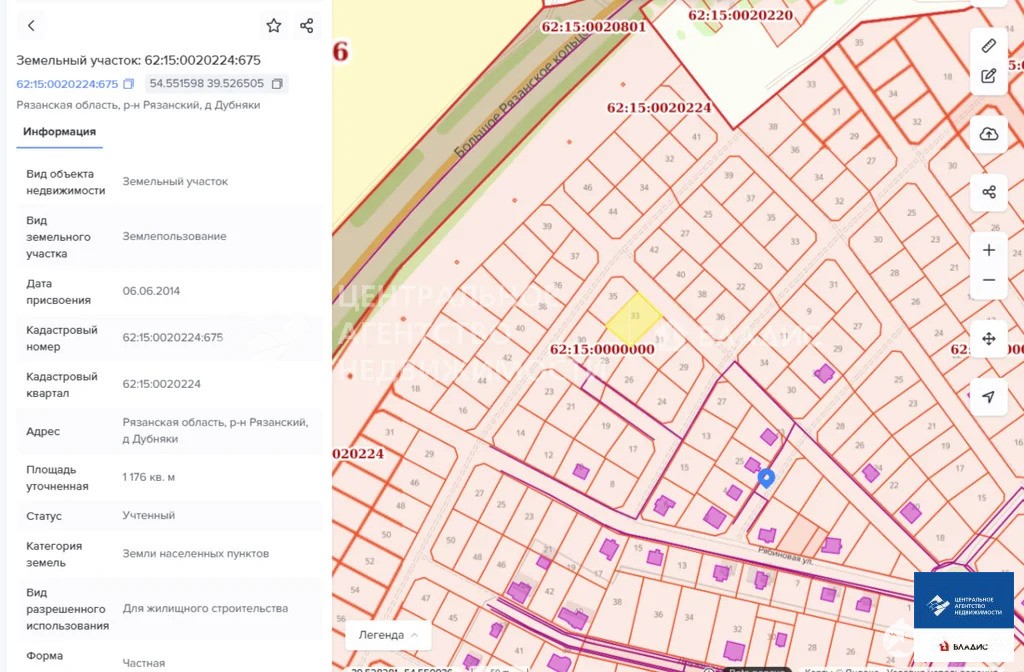The image size is (1024, 672).
Task: Copy cadastral number 62:15:0020224:675
Action: pos(129,84)
